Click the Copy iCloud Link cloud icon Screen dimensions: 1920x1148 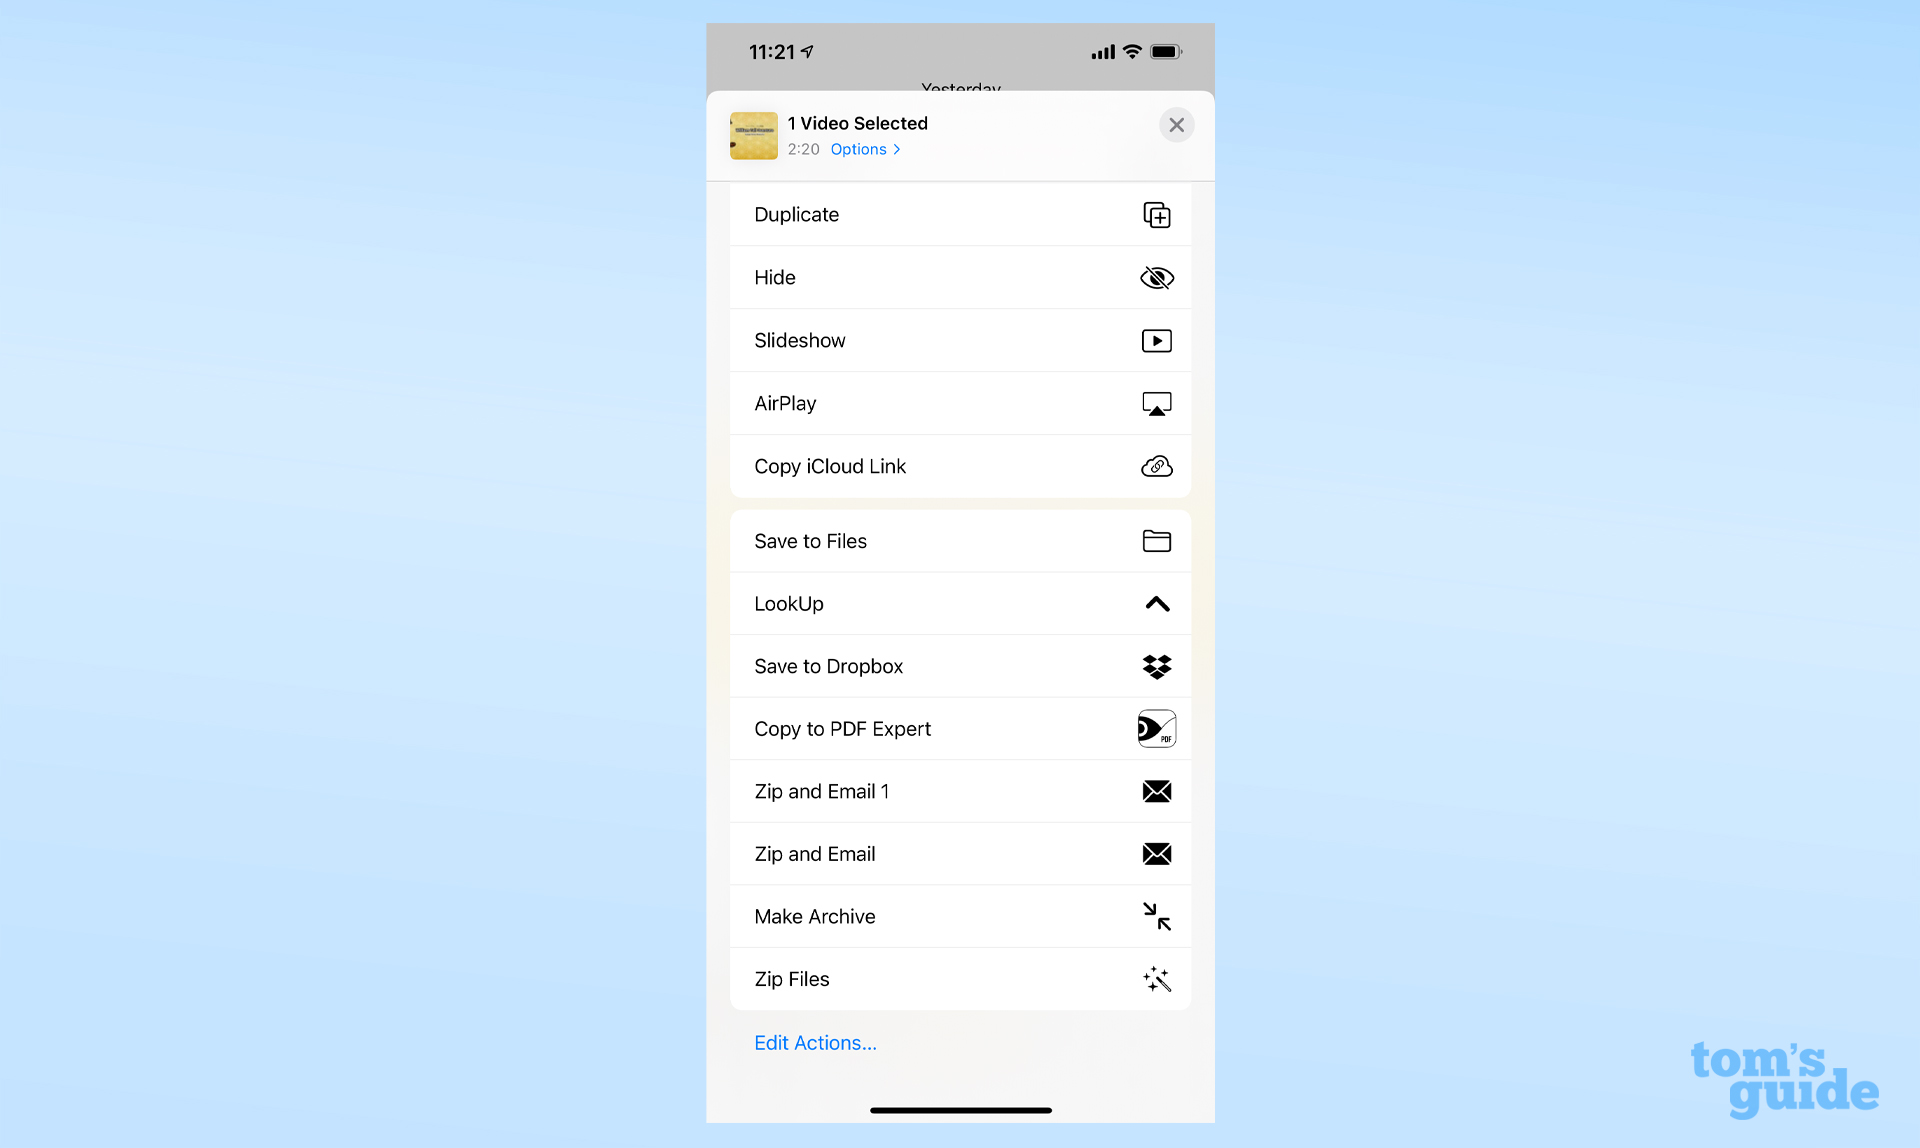coord(1156,466)
